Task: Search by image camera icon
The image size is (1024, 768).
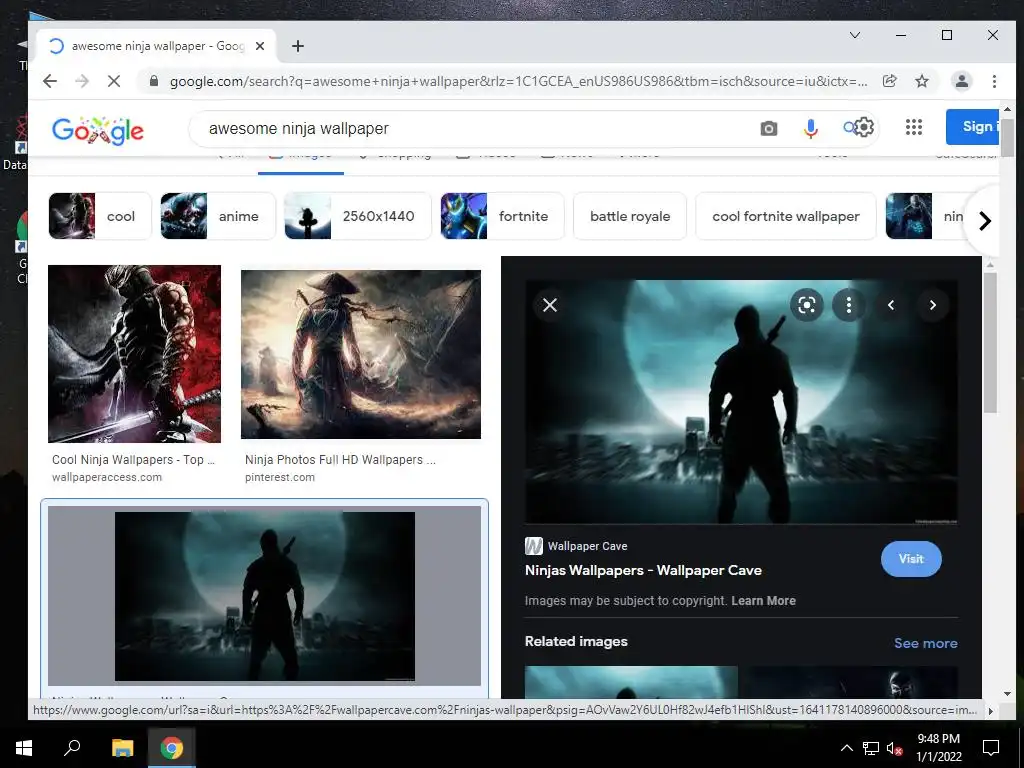Action: (769, 129)
